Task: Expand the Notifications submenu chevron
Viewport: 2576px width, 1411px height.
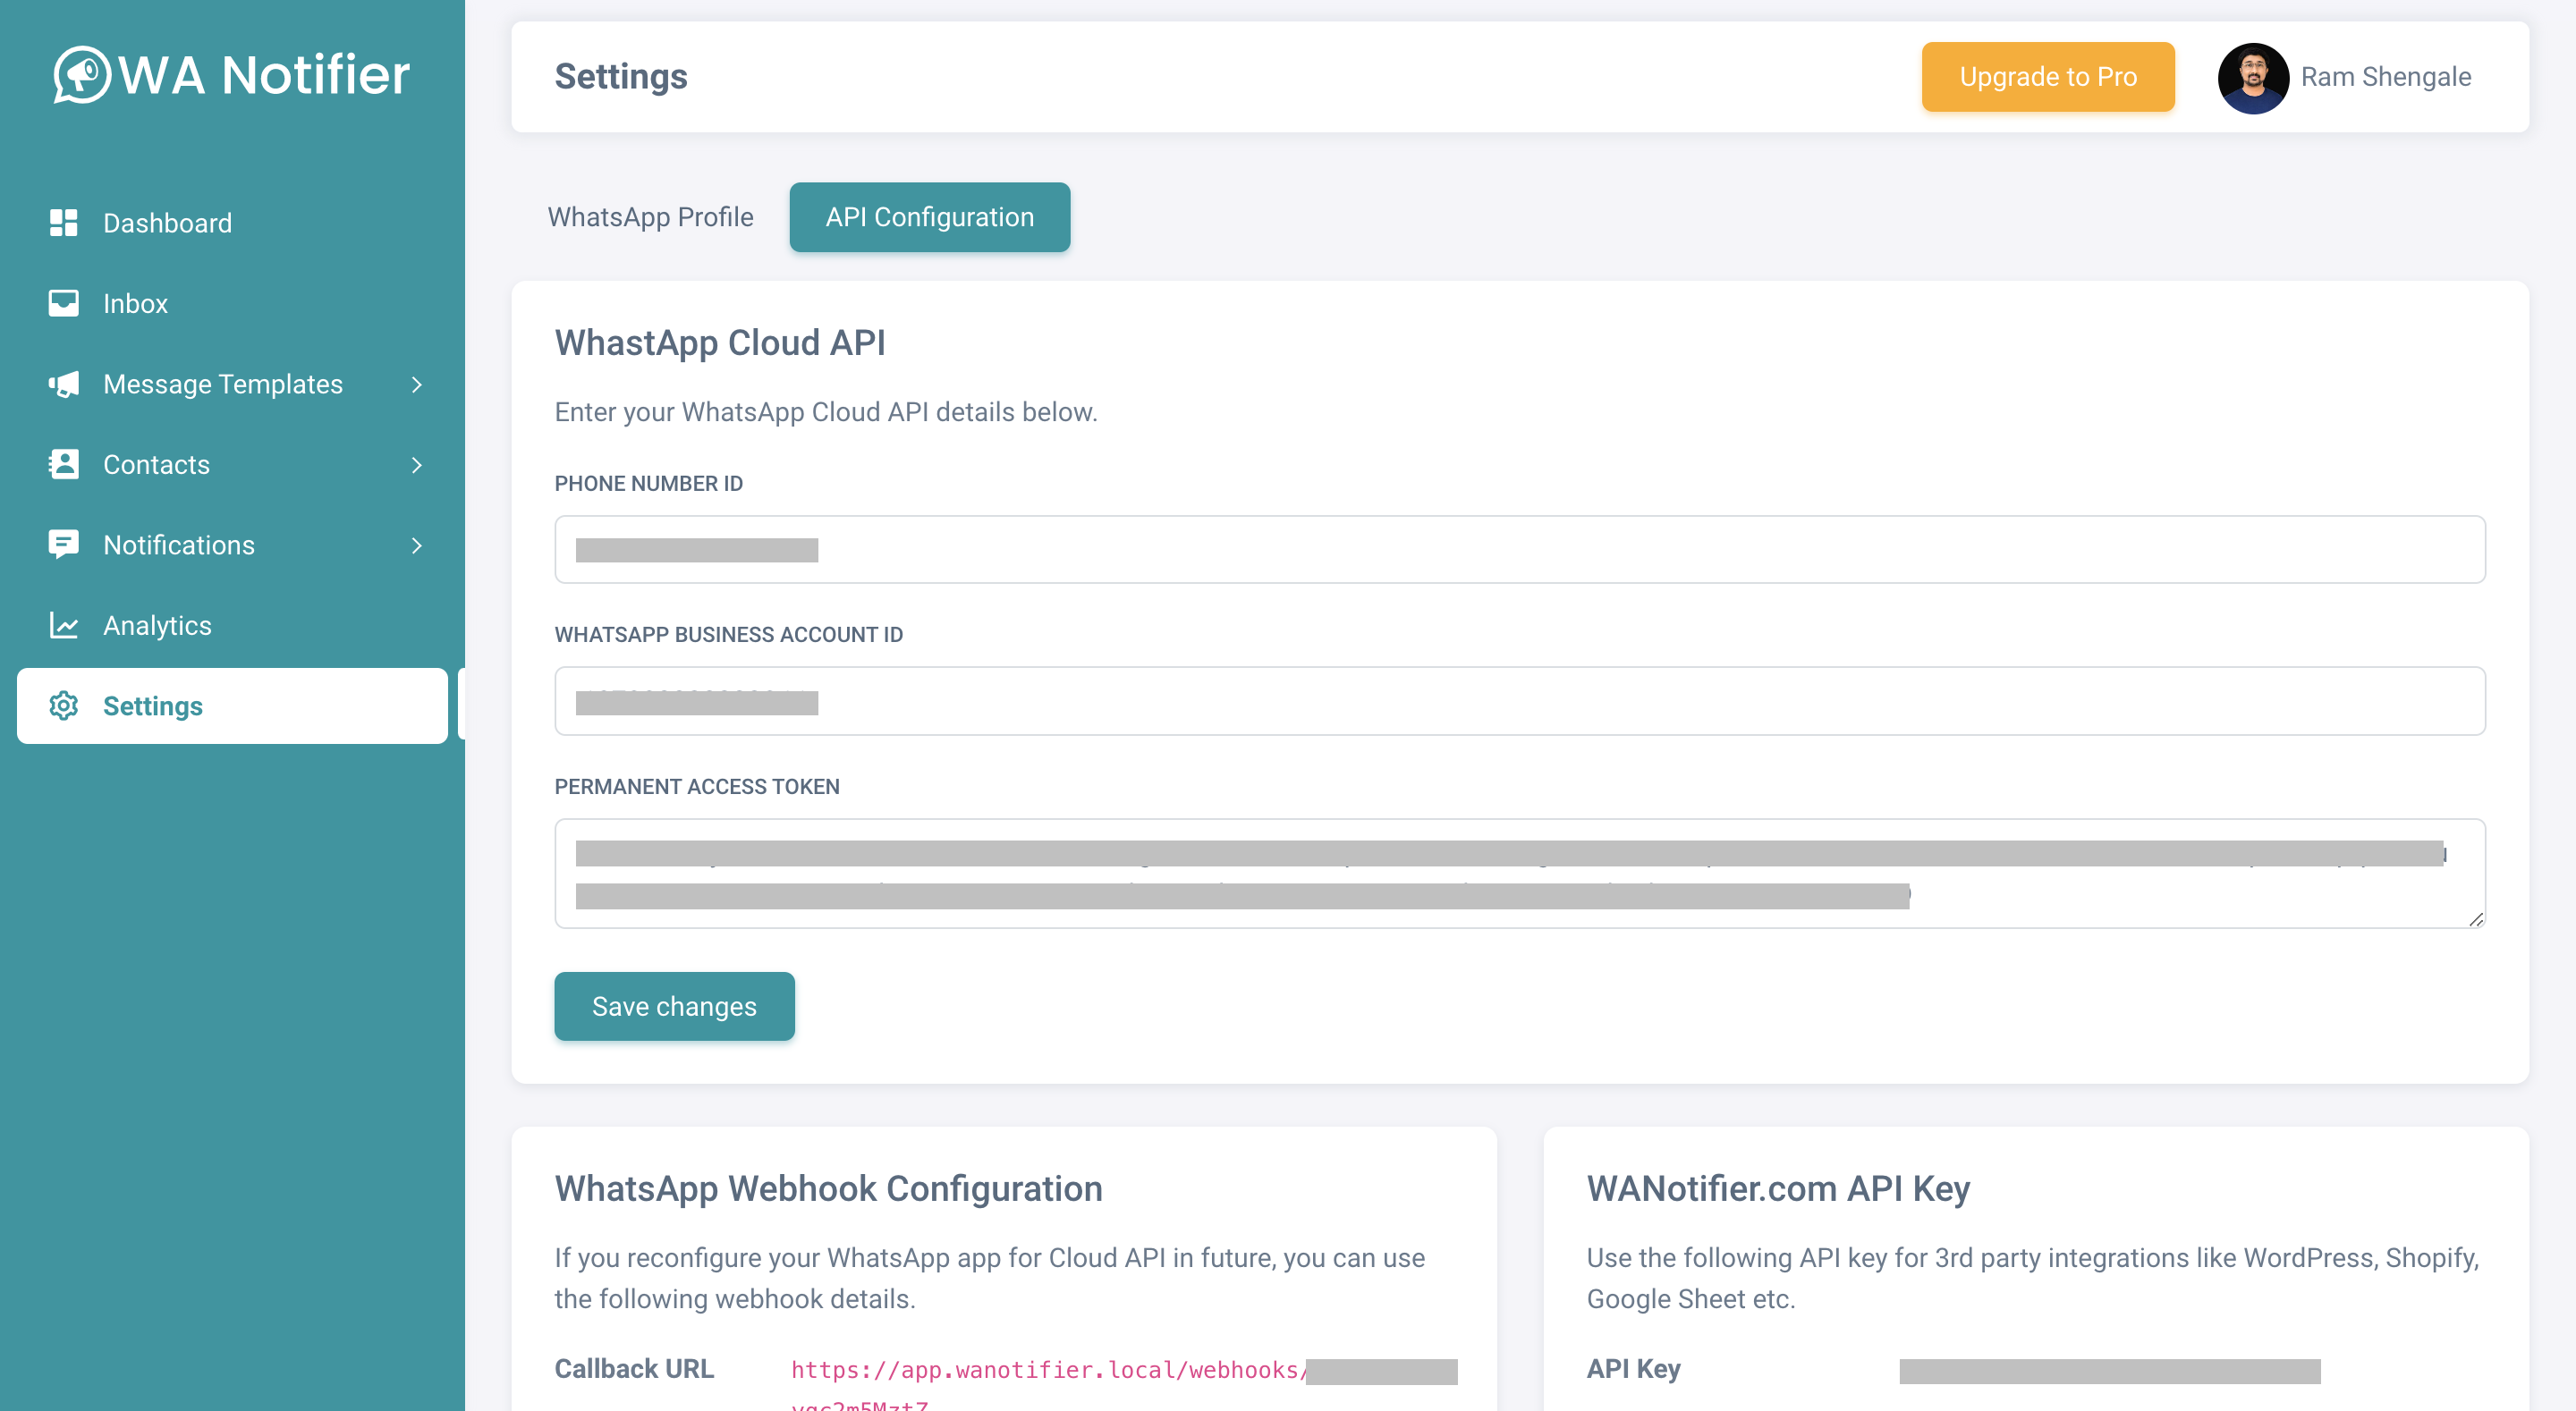Action: (417, 545)
